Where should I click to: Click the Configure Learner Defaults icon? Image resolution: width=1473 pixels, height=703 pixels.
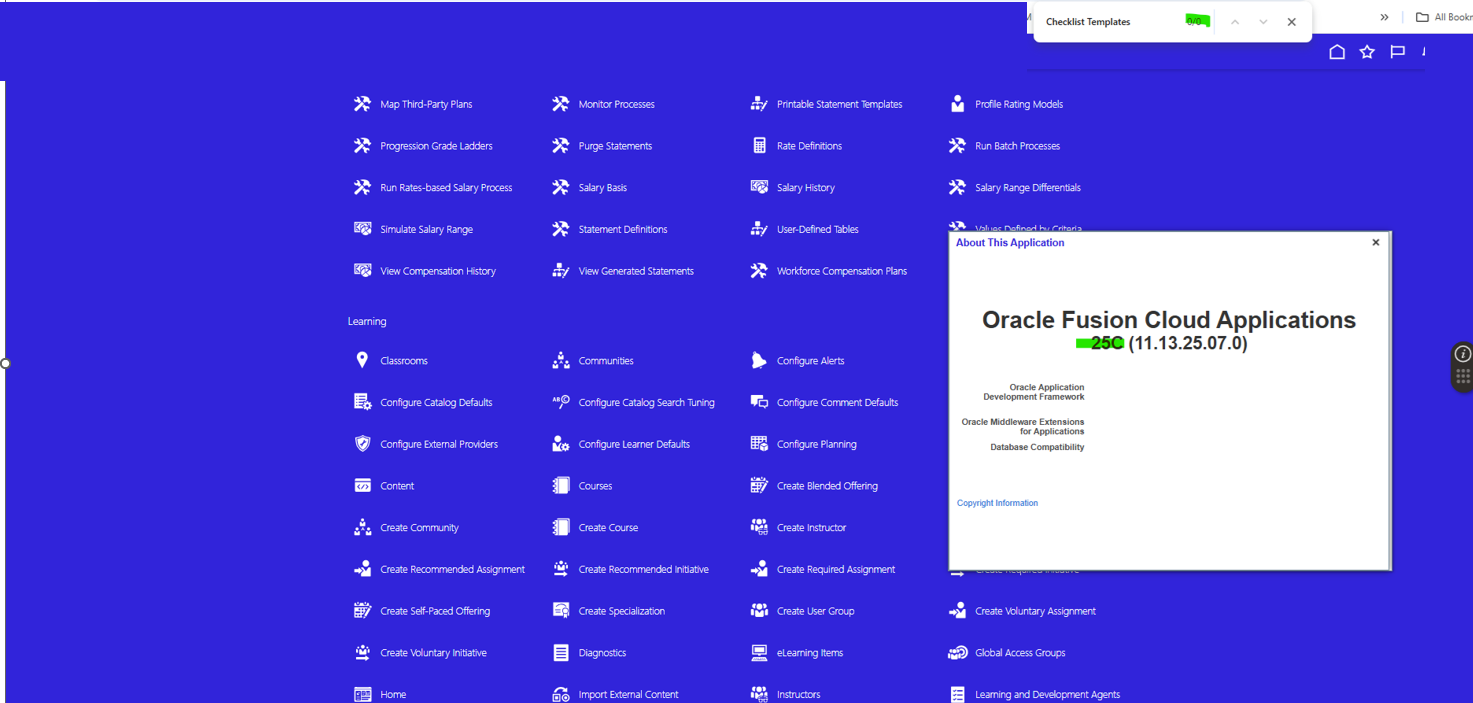click(x=560, y=444)
